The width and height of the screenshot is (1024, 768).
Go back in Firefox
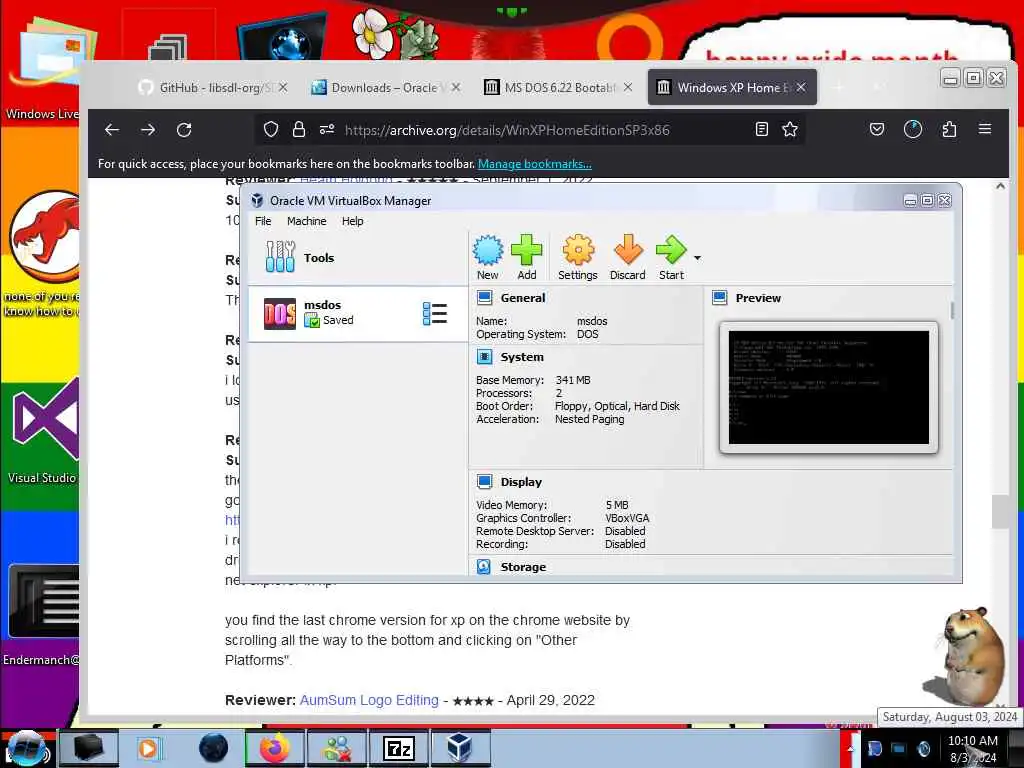112,130
